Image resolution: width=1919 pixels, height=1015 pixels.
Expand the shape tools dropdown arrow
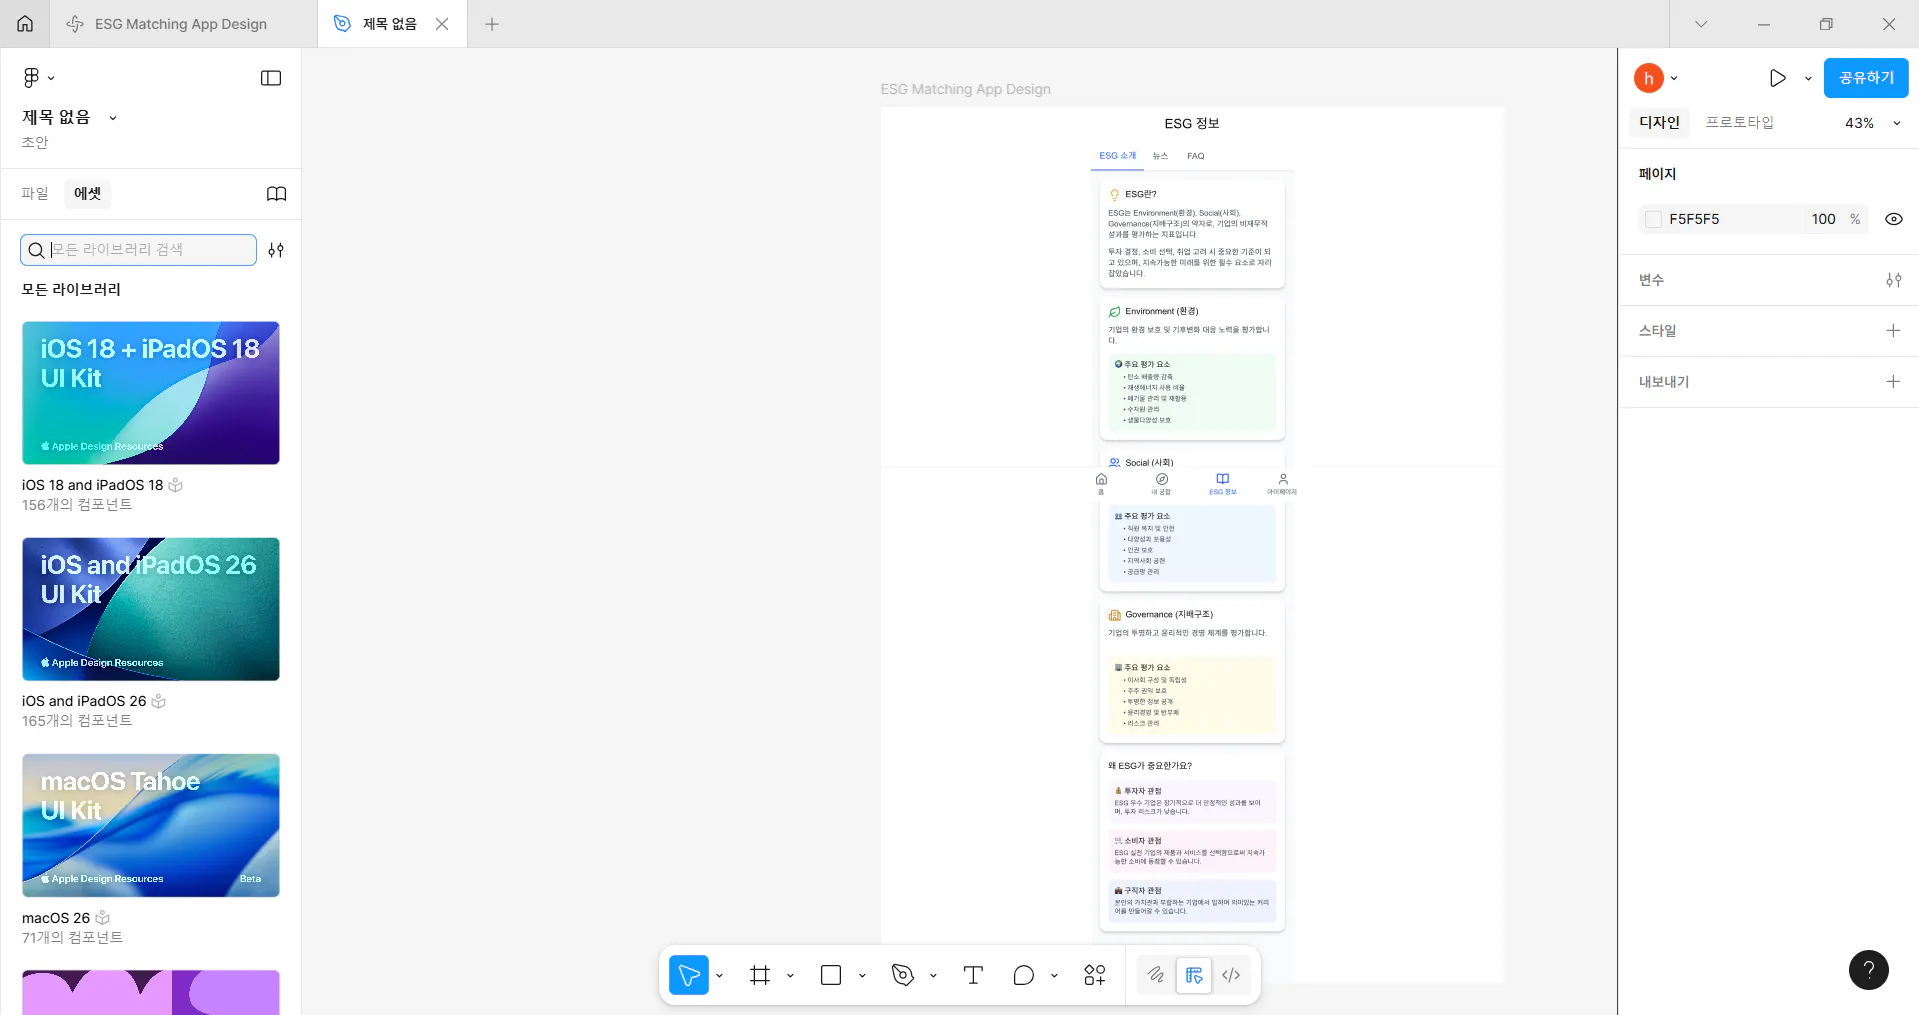[x=862, y=975]
